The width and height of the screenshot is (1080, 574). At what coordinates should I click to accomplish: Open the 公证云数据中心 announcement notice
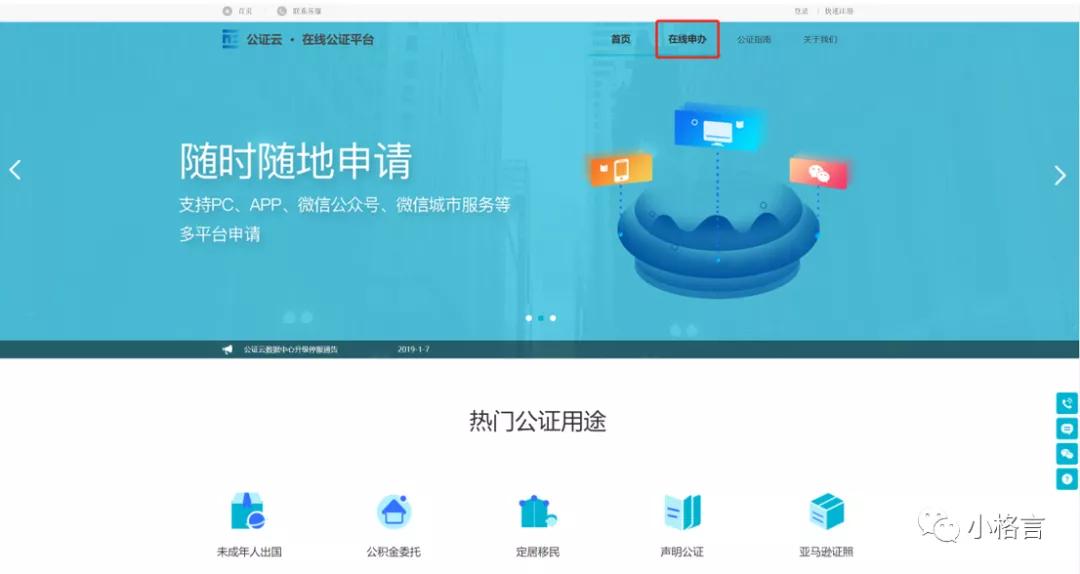[290, 349]
